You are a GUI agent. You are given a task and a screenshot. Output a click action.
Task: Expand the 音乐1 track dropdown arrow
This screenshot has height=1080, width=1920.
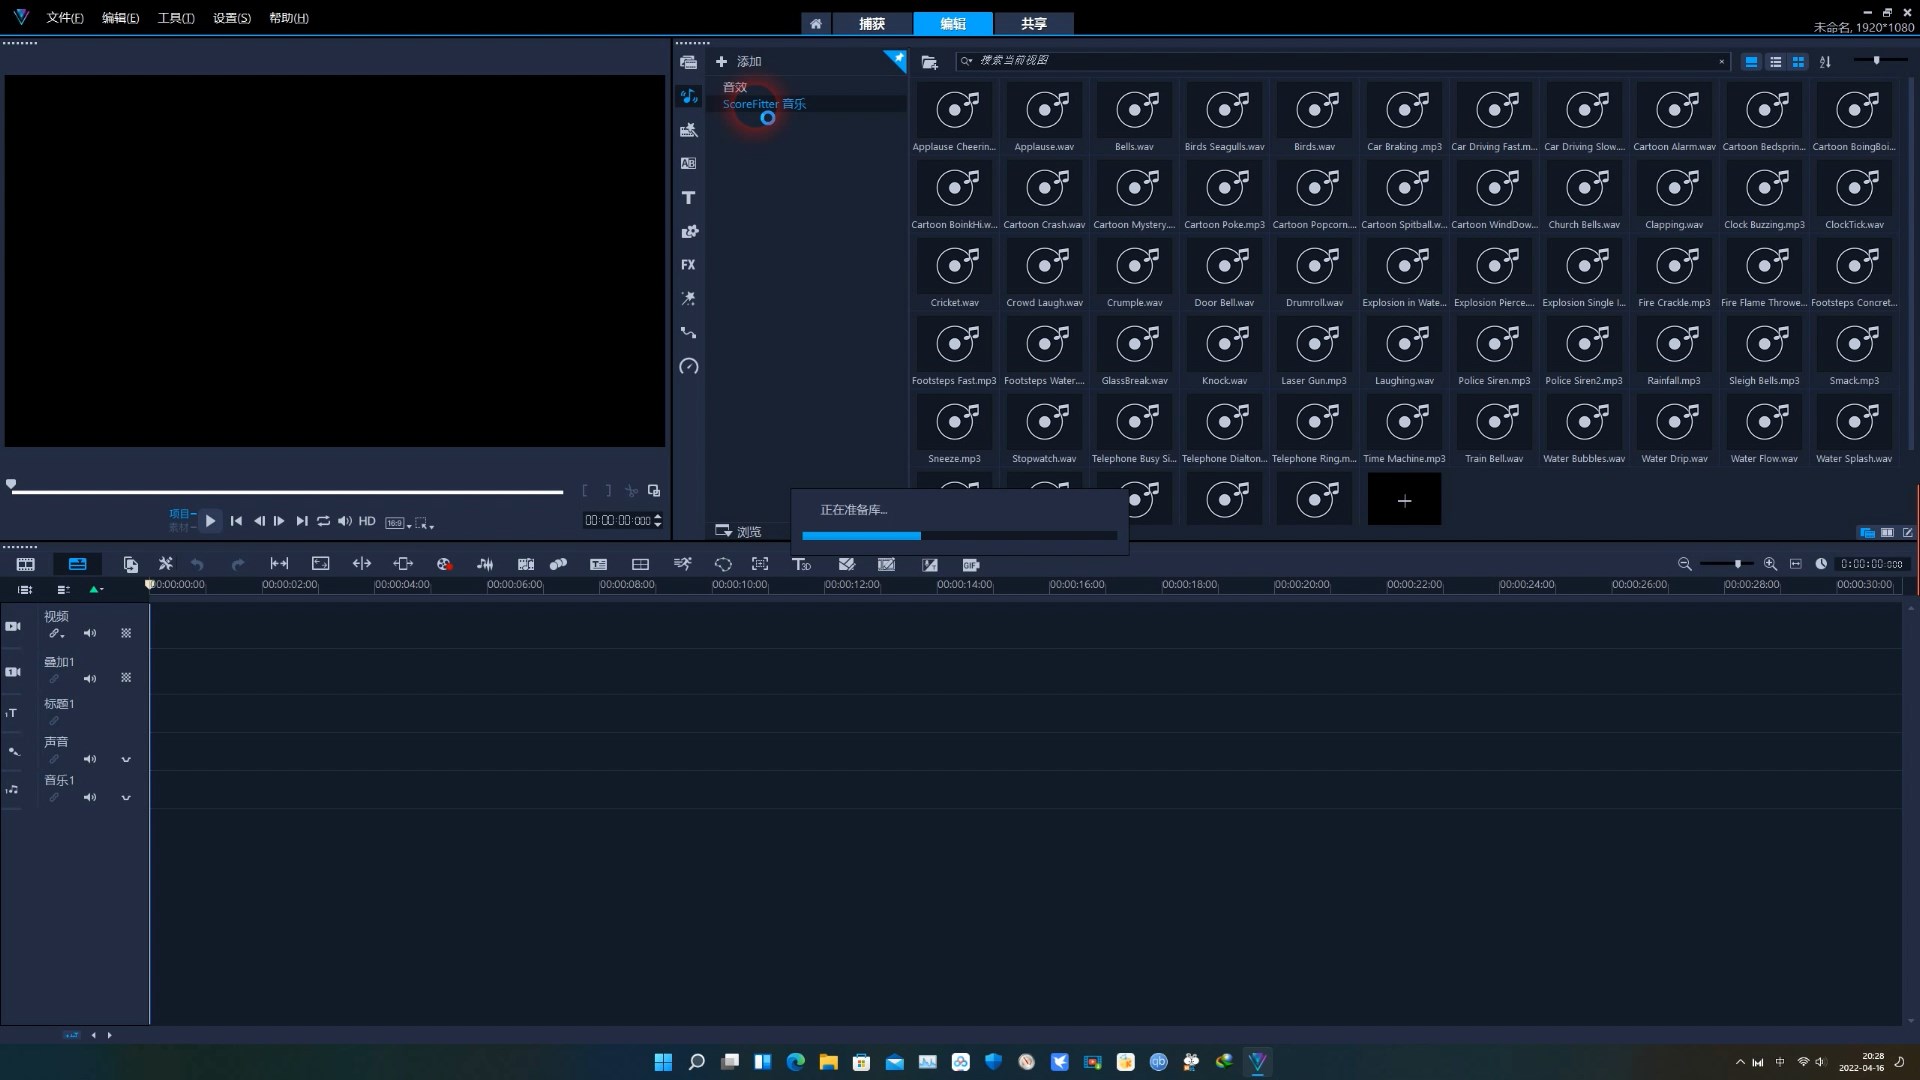coord(127,798)
